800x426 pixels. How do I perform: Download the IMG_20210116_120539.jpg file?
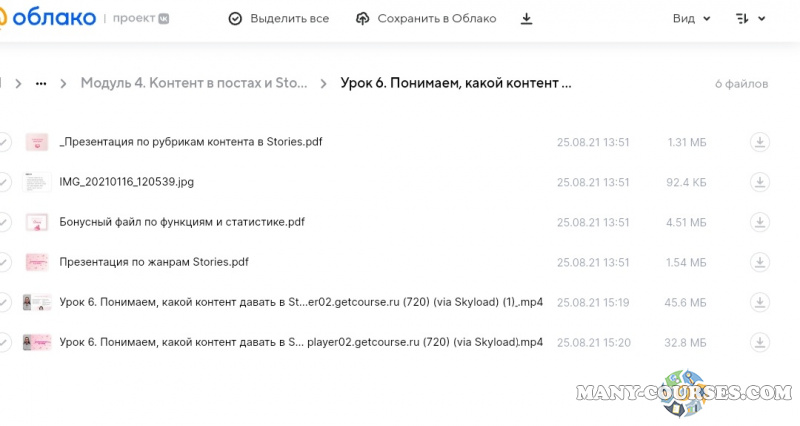(759, 182)
